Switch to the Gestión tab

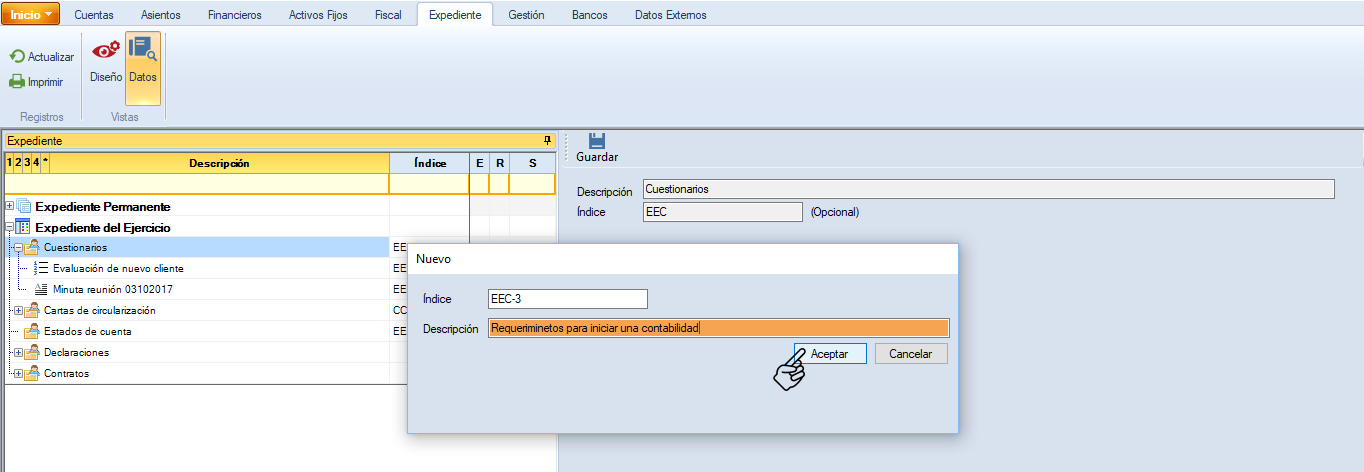(526, 15)
